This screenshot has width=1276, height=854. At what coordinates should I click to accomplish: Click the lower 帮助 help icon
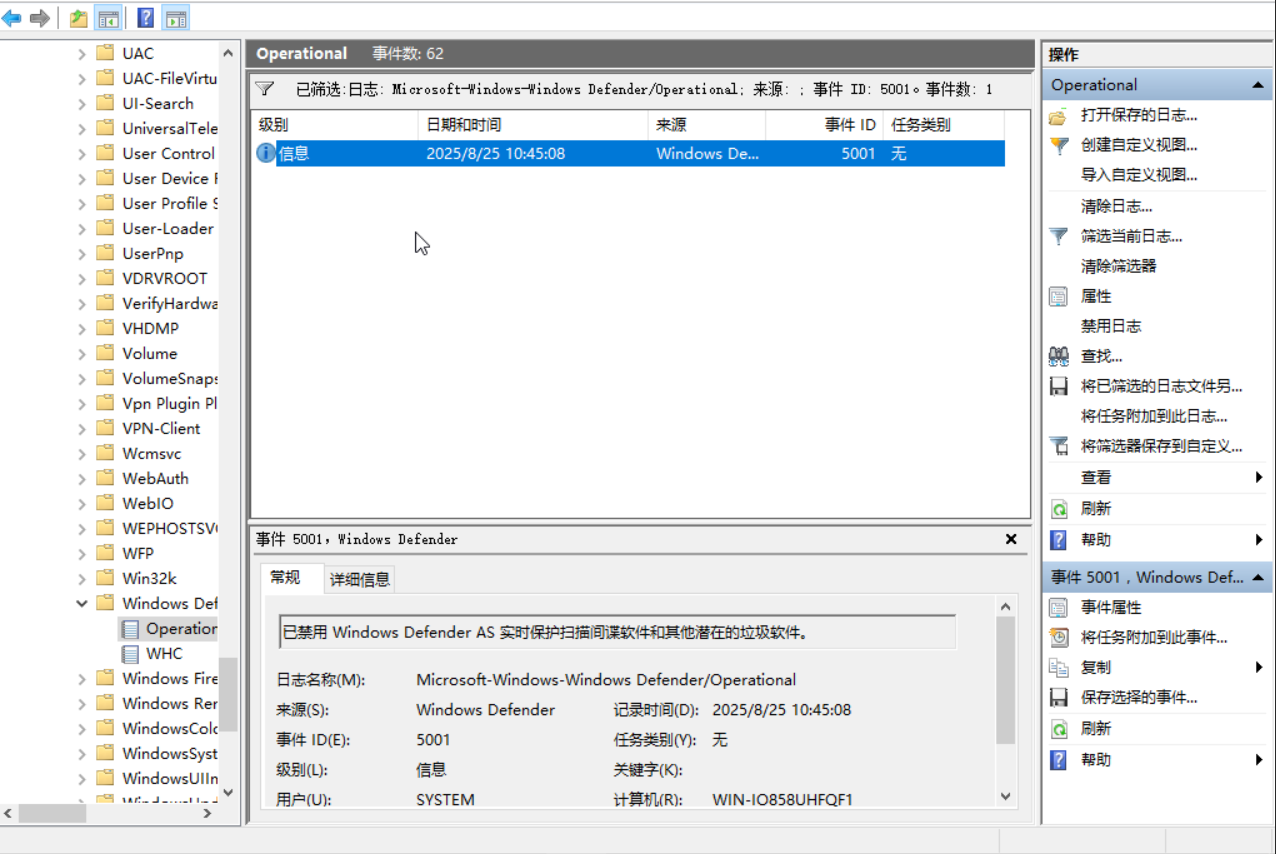(x=1058, y=760)
